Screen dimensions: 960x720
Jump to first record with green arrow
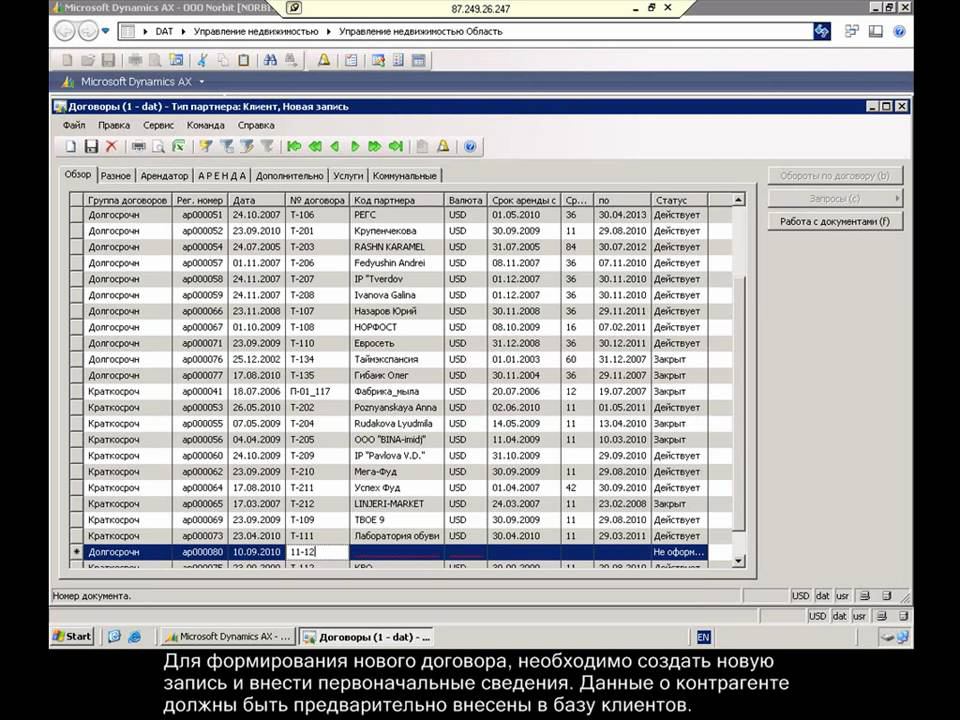[294, 146]
